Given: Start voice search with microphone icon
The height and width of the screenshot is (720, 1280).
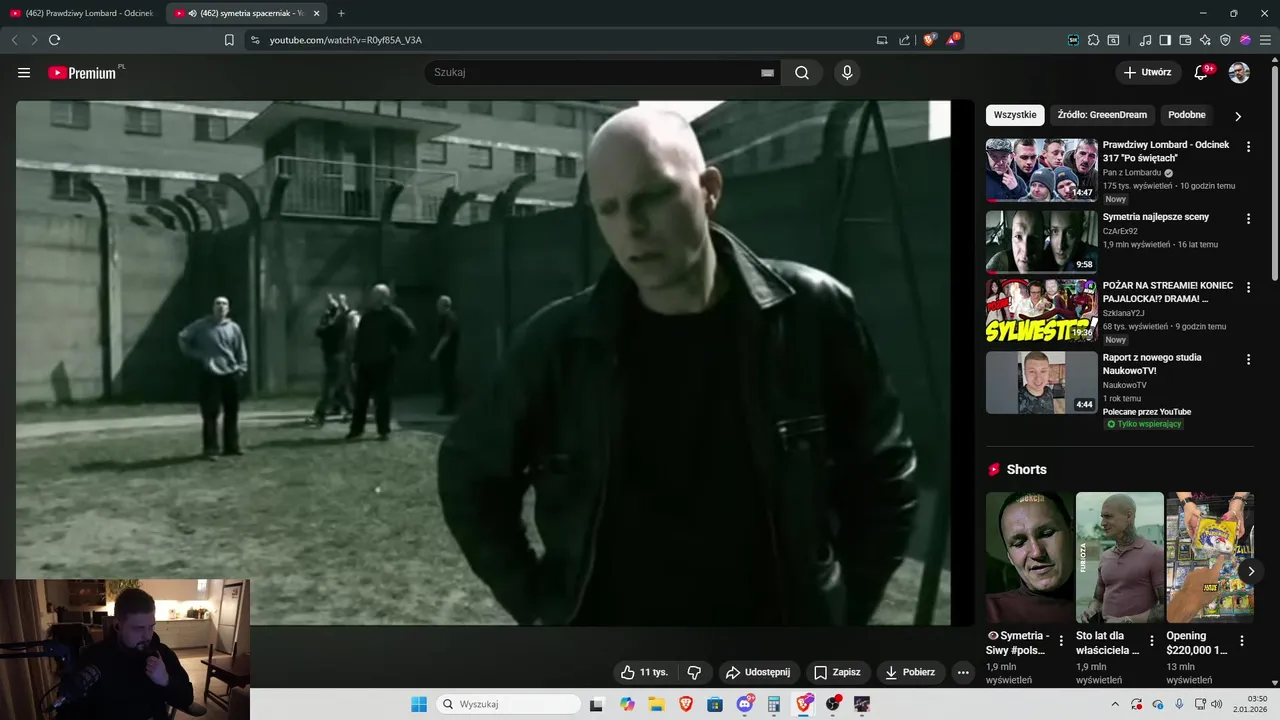Looking at the screenshot, I should (847, 72).
